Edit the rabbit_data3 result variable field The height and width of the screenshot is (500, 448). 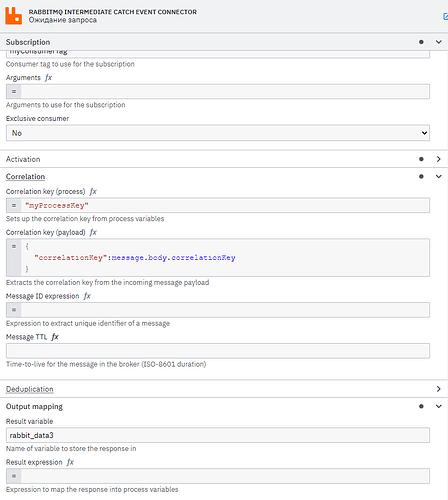click(x=218, y=435)
